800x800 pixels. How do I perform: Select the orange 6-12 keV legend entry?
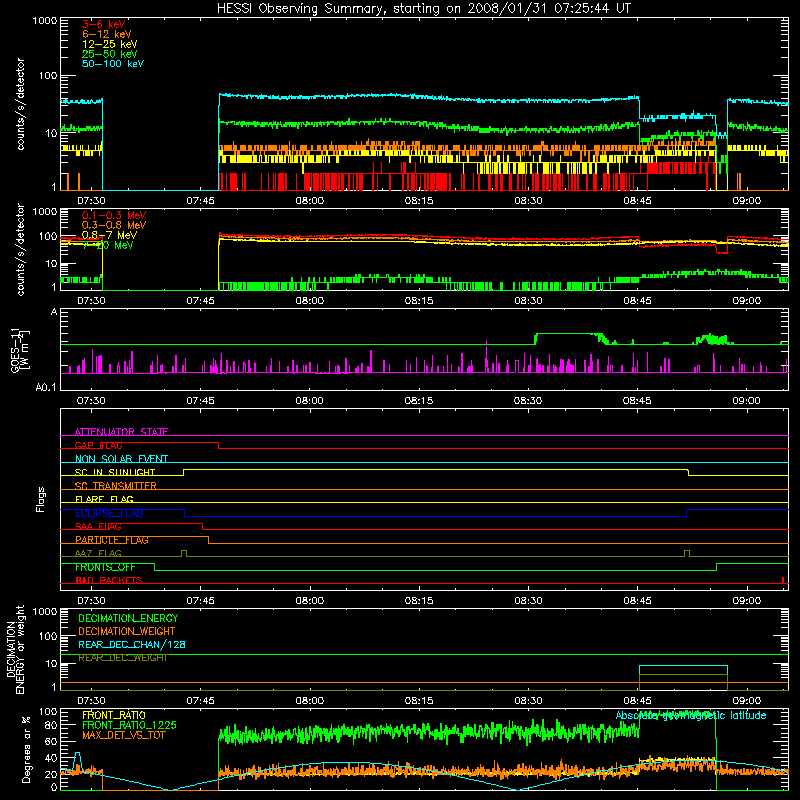click(x=107, y=34)
